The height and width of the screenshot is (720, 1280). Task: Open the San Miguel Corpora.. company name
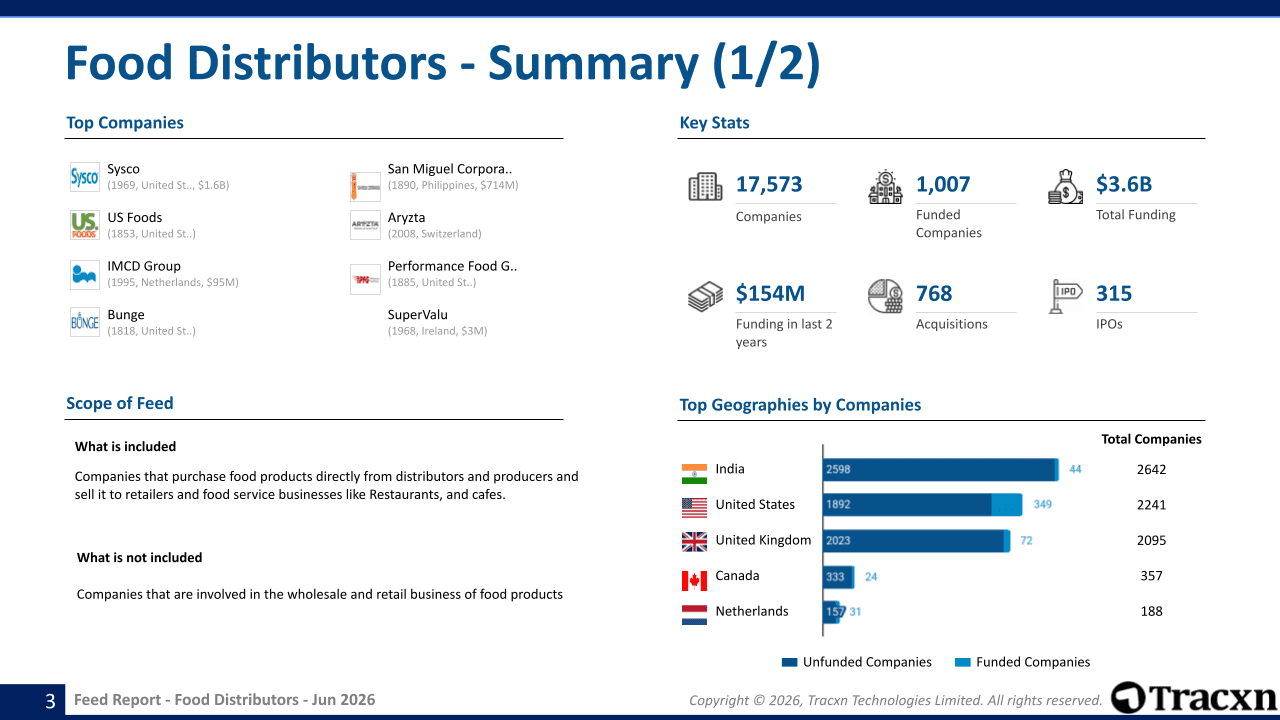(x=450, y=169)
